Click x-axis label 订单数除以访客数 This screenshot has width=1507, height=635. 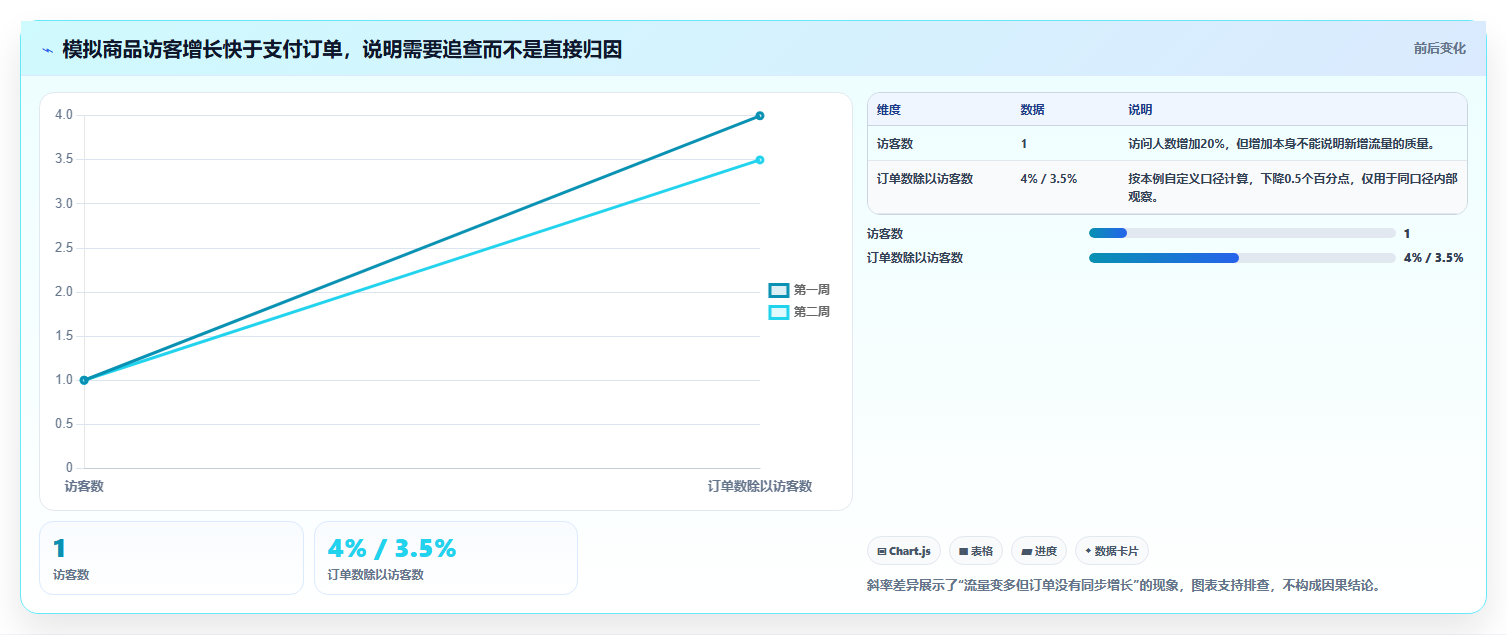point(760,486)
